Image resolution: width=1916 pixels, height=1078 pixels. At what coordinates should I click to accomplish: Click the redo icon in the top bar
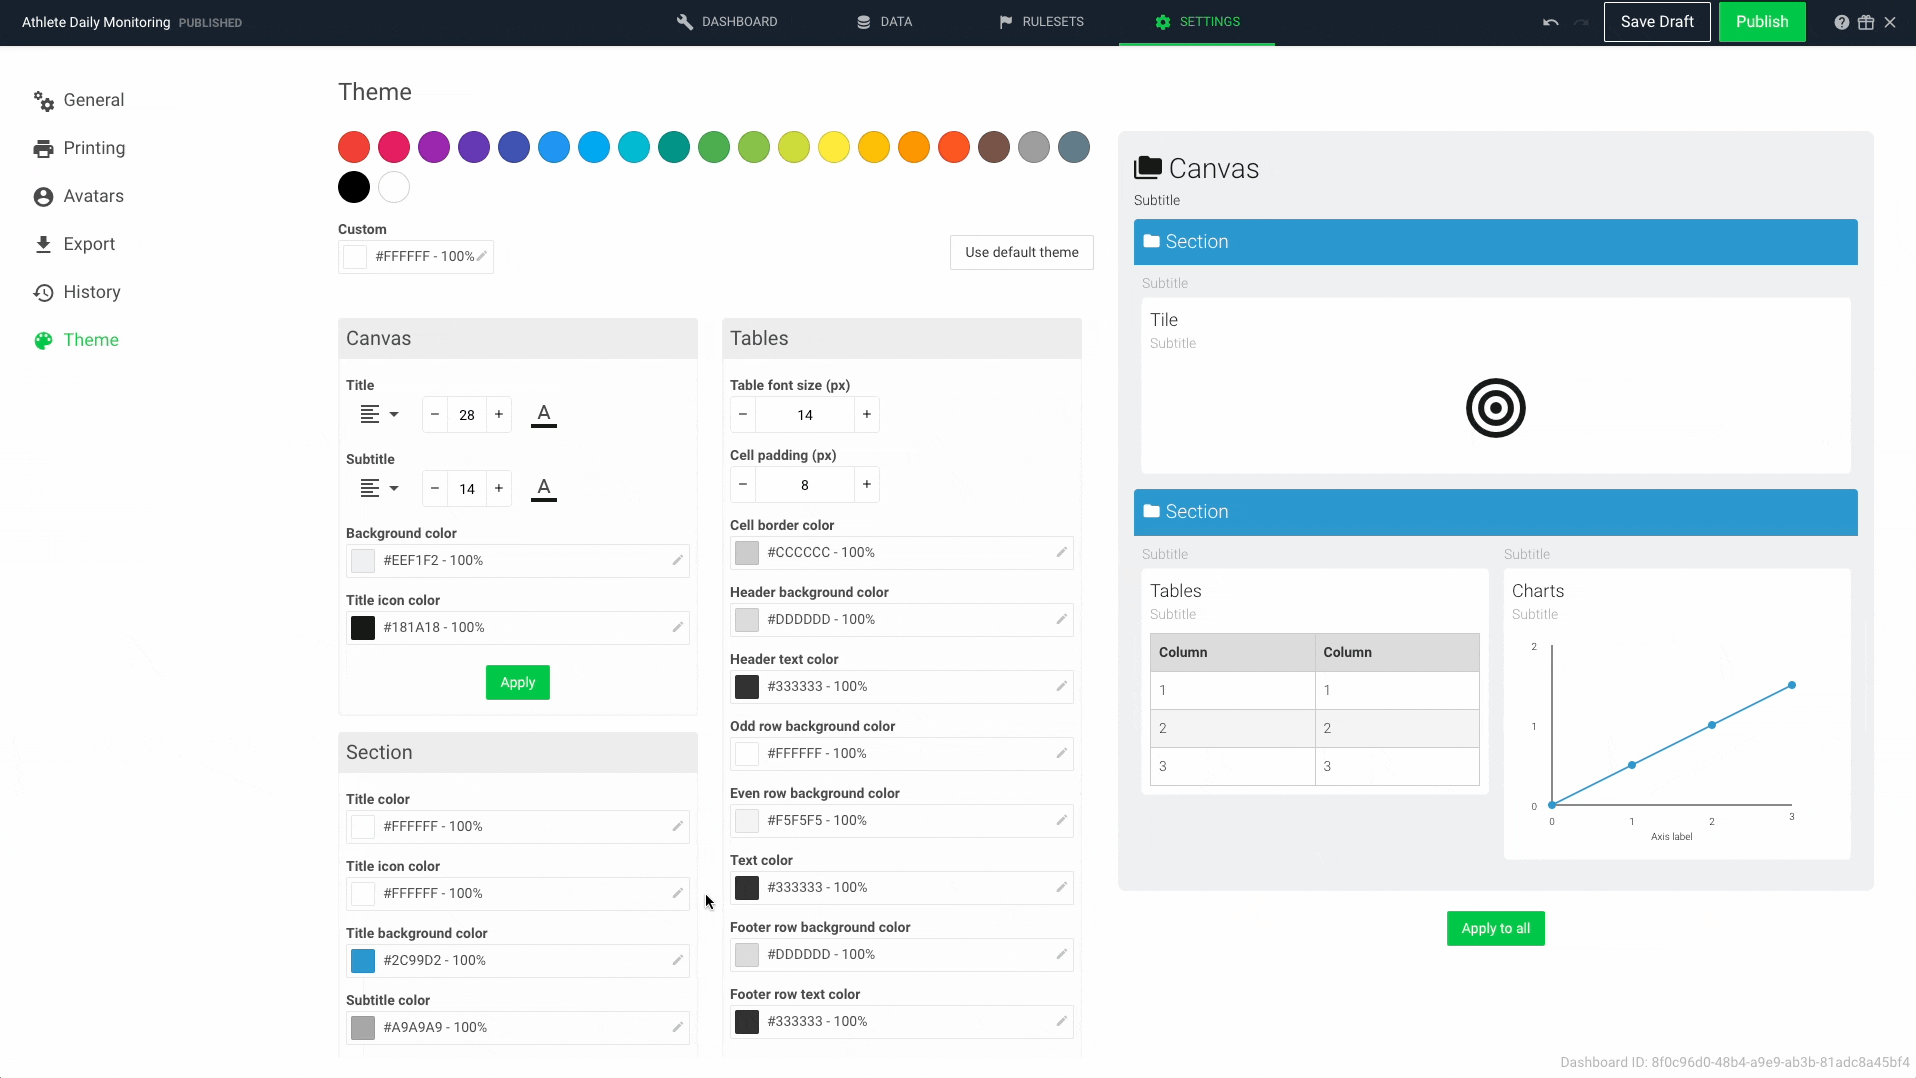[x=1581, y=21]
